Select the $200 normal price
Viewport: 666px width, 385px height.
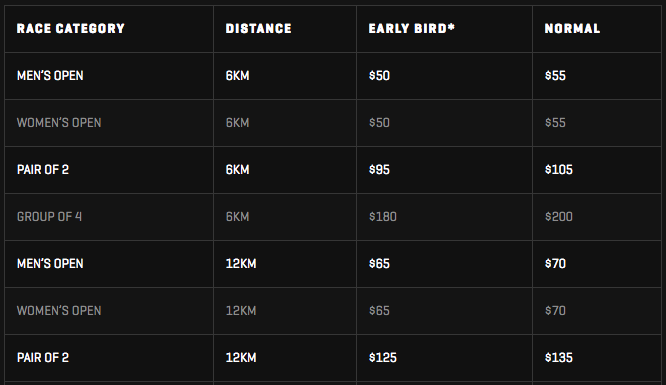point(559,217)
